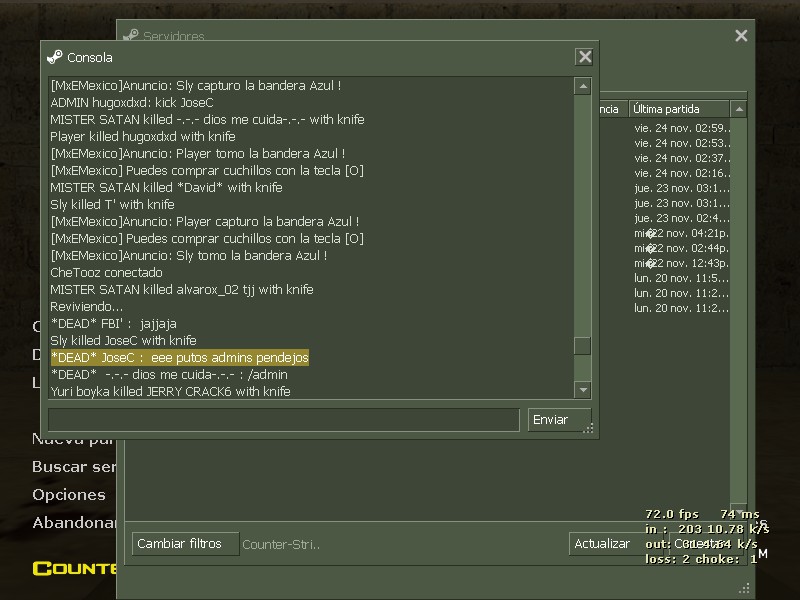
Task: Click line '*DEAD* FBI' : jajjaja'
Action: [x=113, y=323]
